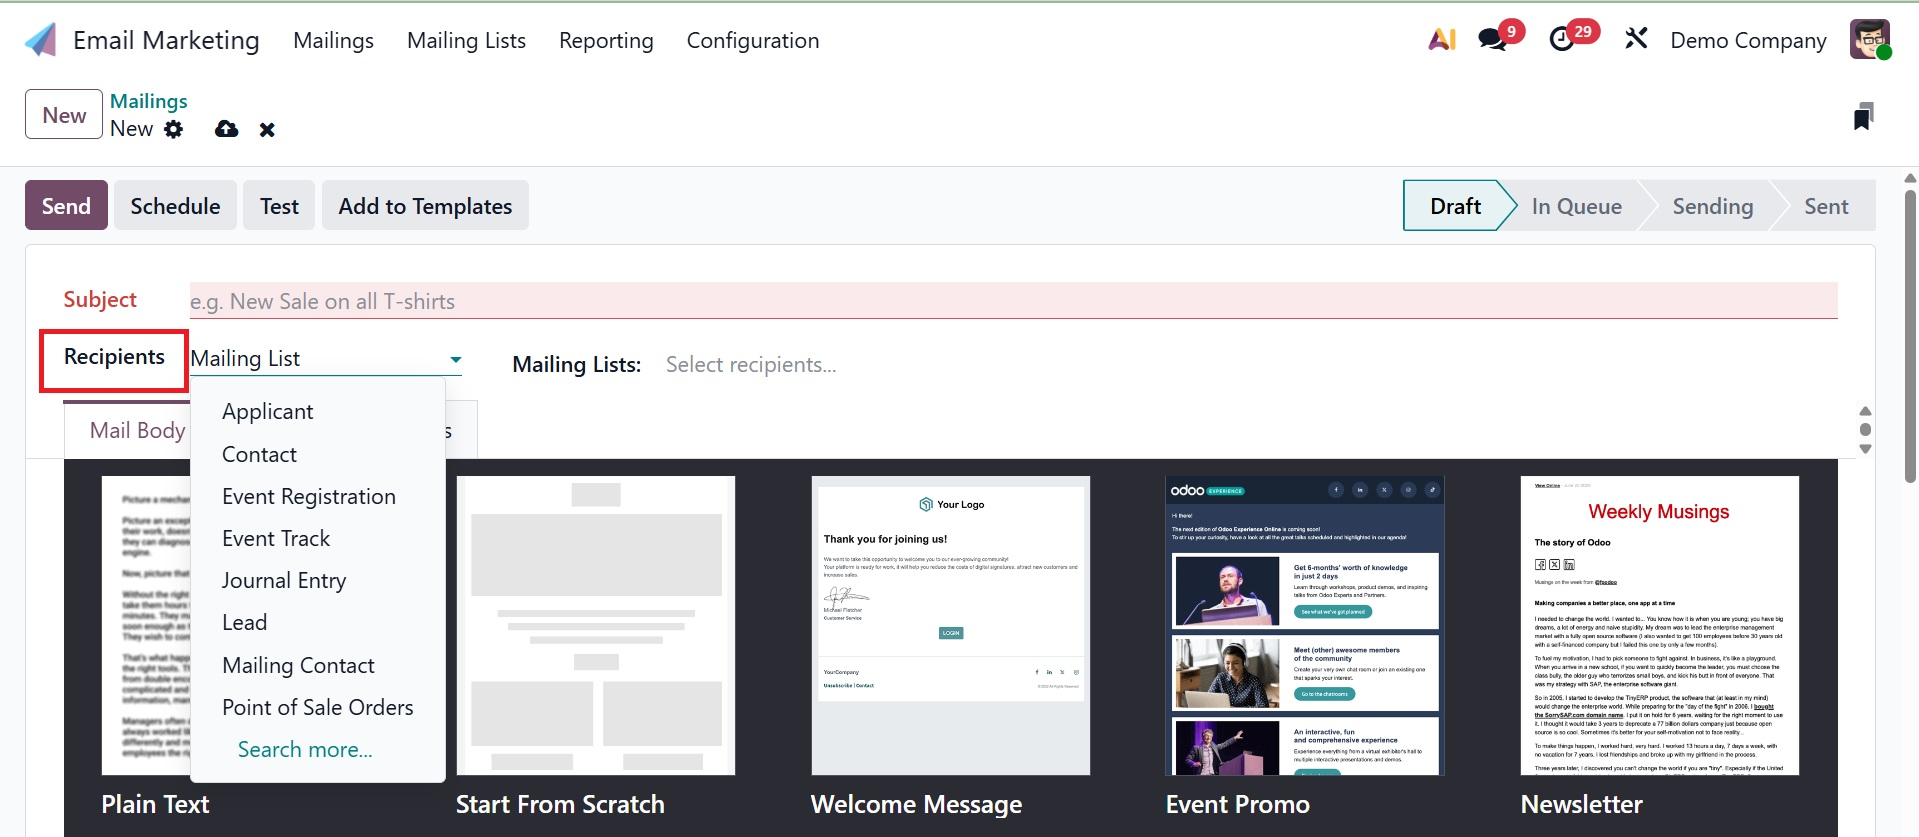The height and width of the screenshot is (837, 1919).
Task: Select the Newsletter template
Action: [1661, 626]
